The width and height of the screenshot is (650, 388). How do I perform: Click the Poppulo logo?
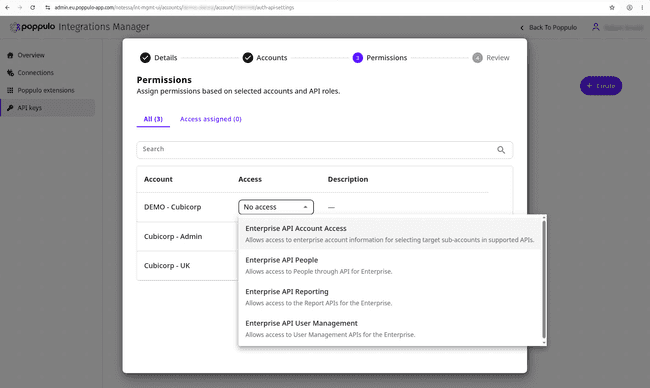pos(32,27)
